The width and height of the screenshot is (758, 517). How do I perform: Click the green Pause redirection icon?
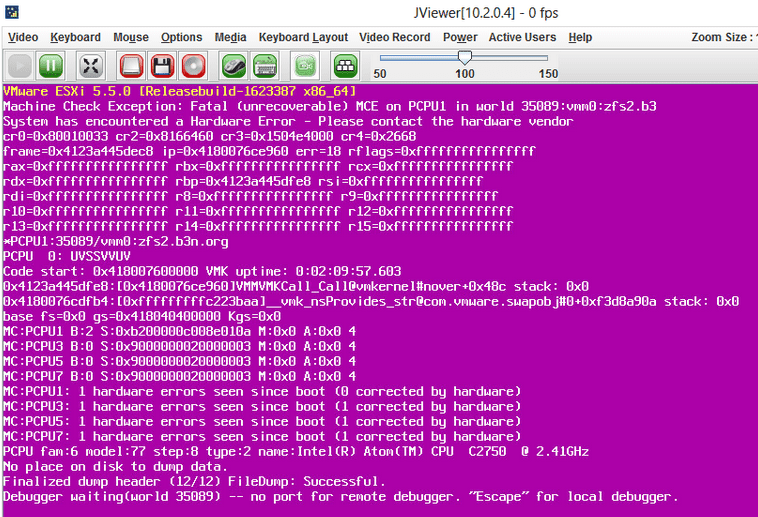point(51,66)
